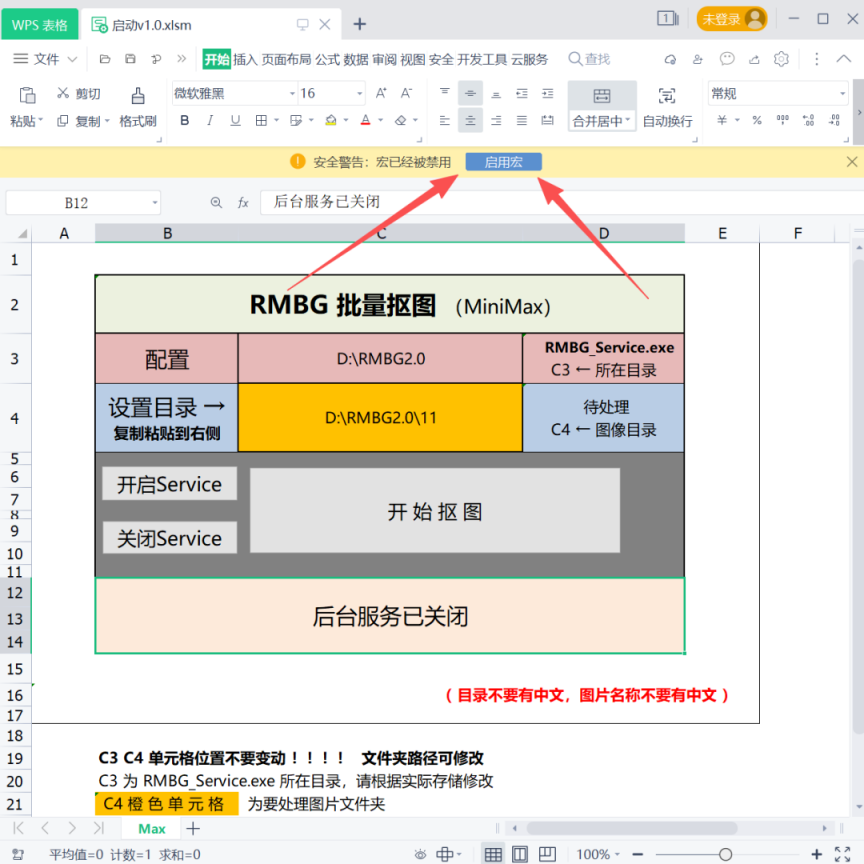Viewport: 864px width, 864px height.
Task: Click the Cut (剪切) scissors icon
Action: point(64,94)
